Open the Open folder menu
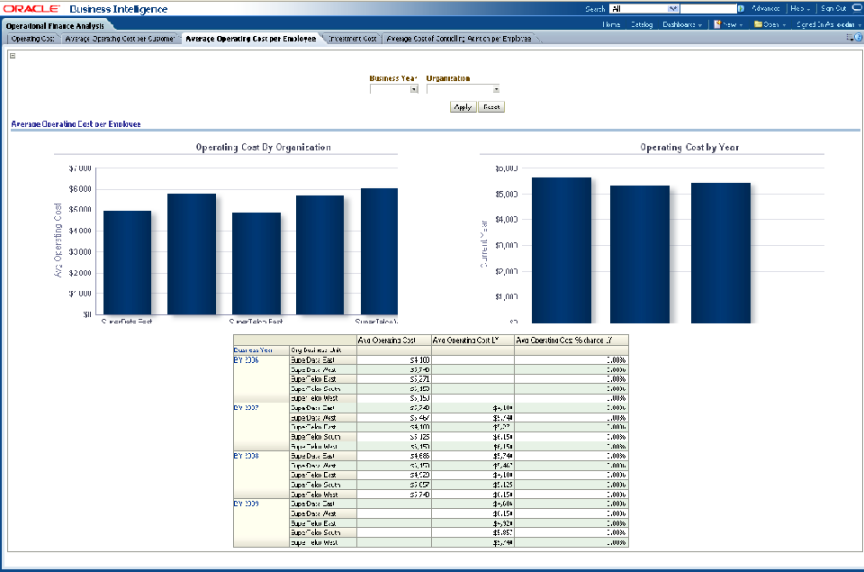This screenshot has width=864, height=572. [x=770, y=24]
